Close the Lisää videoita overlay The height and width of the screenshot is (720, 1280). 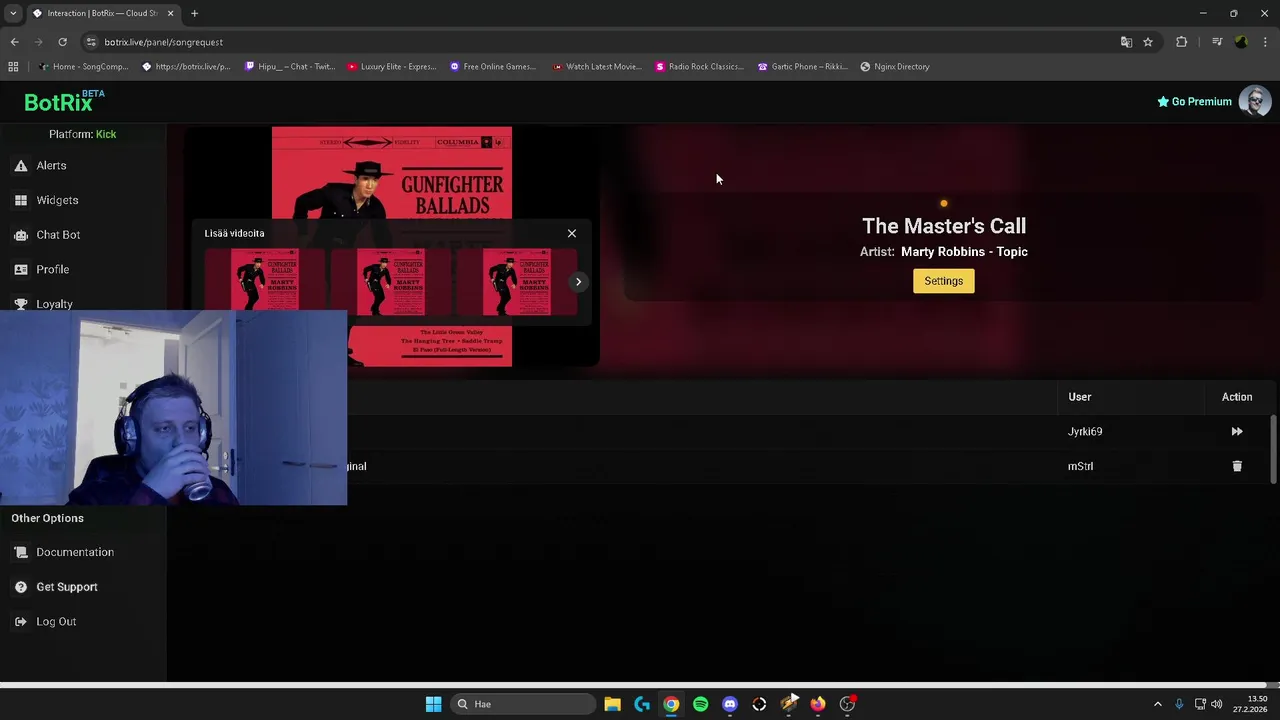pos(572,233)
